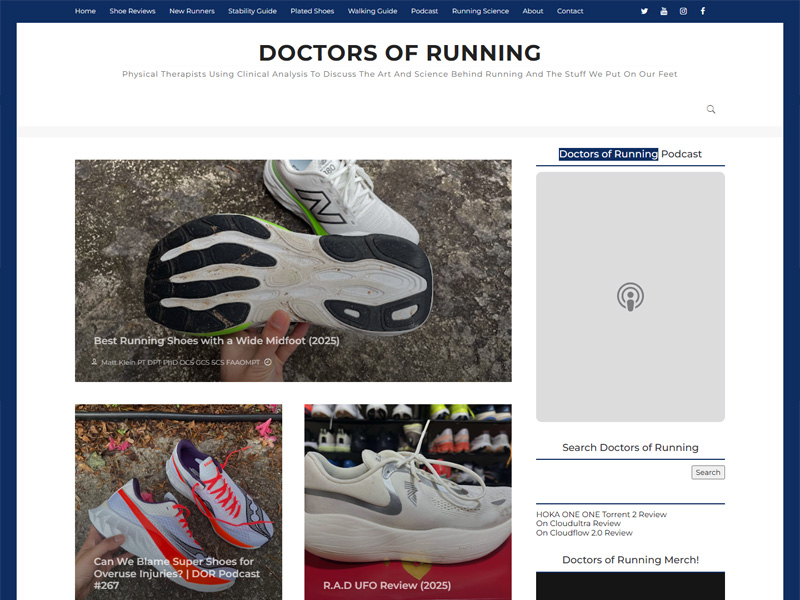Open the Shoe Reviews menu
This screenshot has height=600, width=800.
pyautogui.click(x=135, y=11)
